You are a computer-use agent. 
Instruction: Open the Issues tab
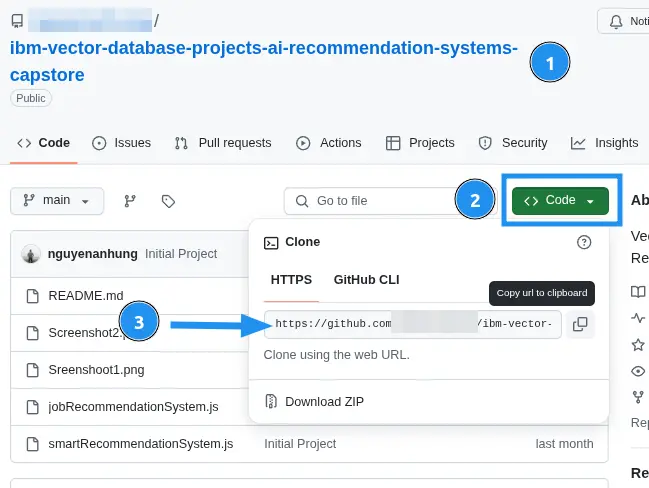121,143
